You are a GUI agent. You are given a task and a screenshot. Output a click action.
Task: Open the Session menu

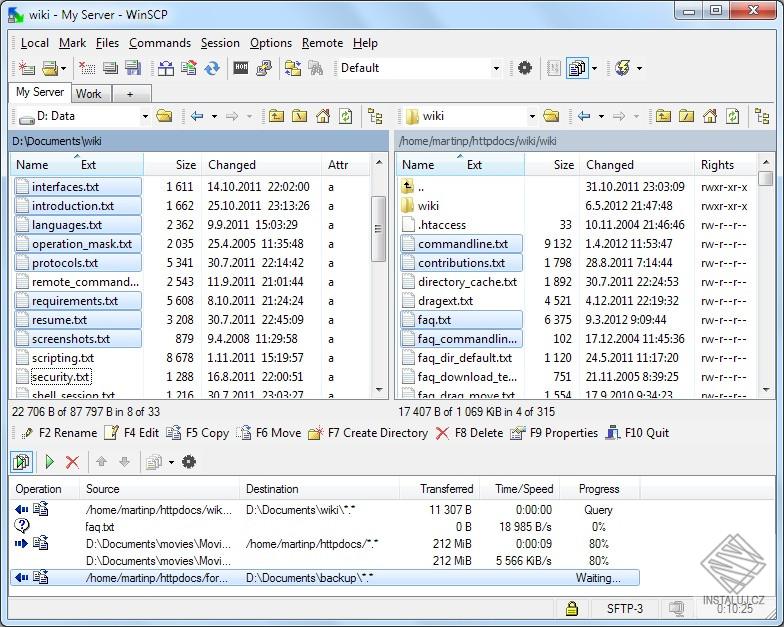(220, 43)
